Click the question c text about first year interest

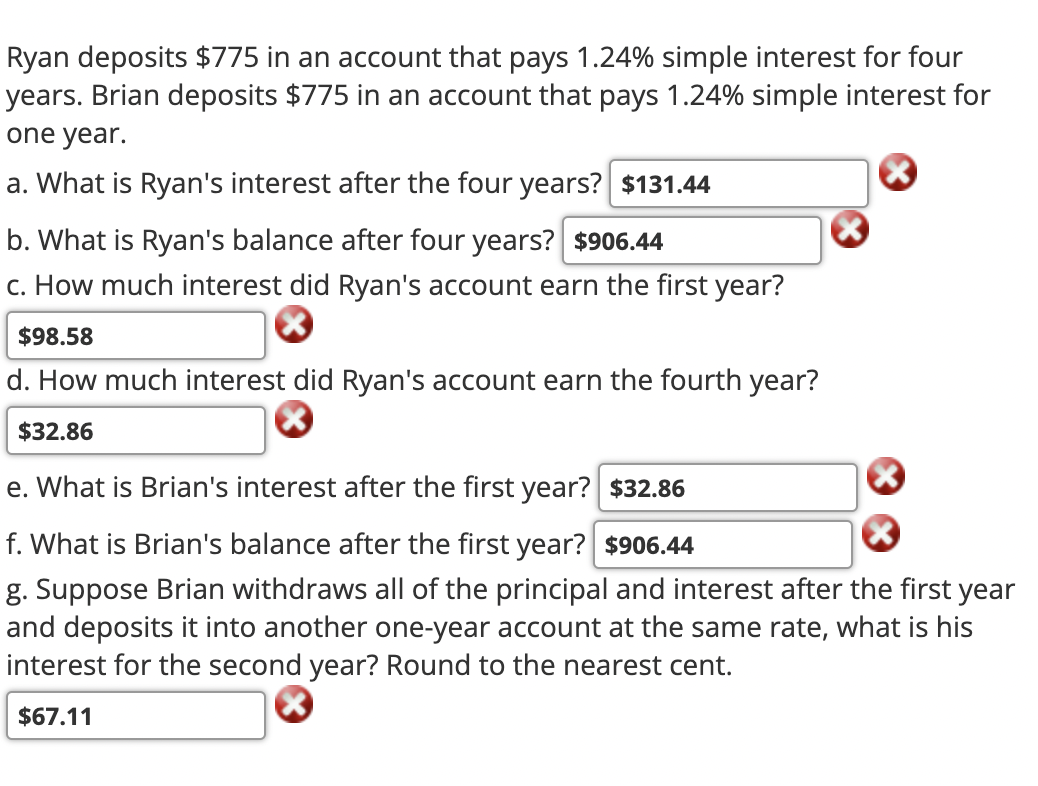[395, 285]
